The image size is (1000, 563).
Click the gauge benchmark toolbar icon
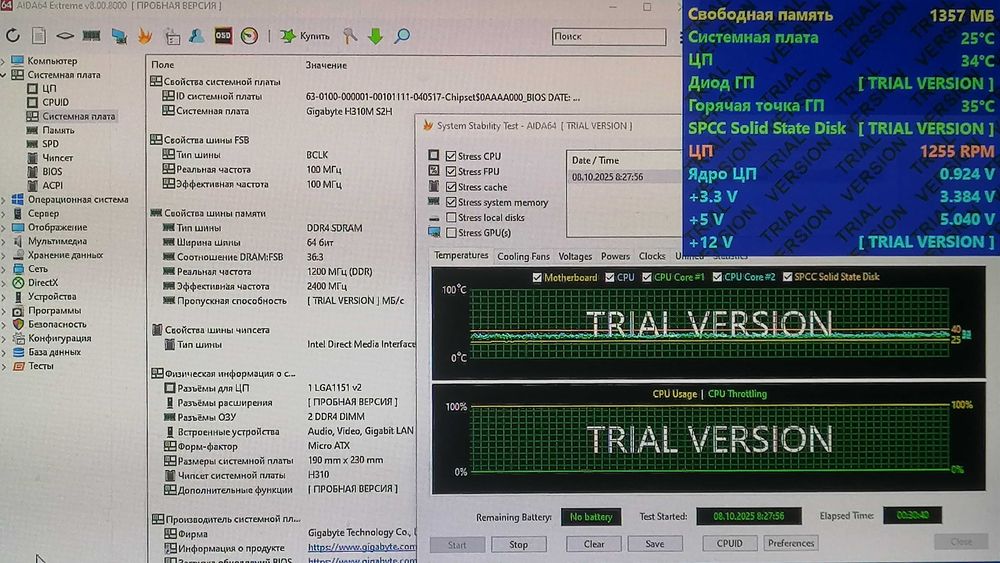tap(249, 36)
